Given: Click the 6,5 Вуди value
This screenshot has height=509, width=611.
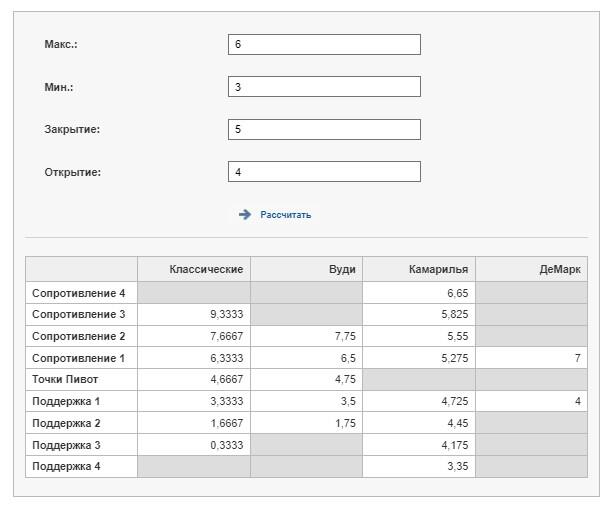Looking at the screenshot, I should (348, 358).
